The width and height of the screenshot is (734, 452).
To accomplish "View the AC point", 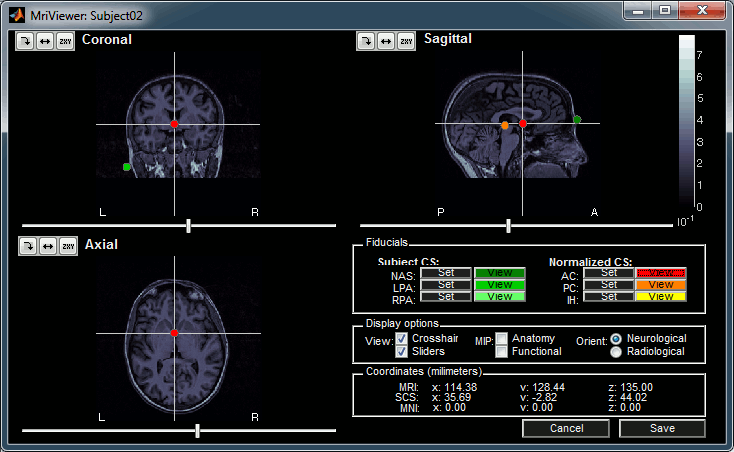I will point(661,272).
